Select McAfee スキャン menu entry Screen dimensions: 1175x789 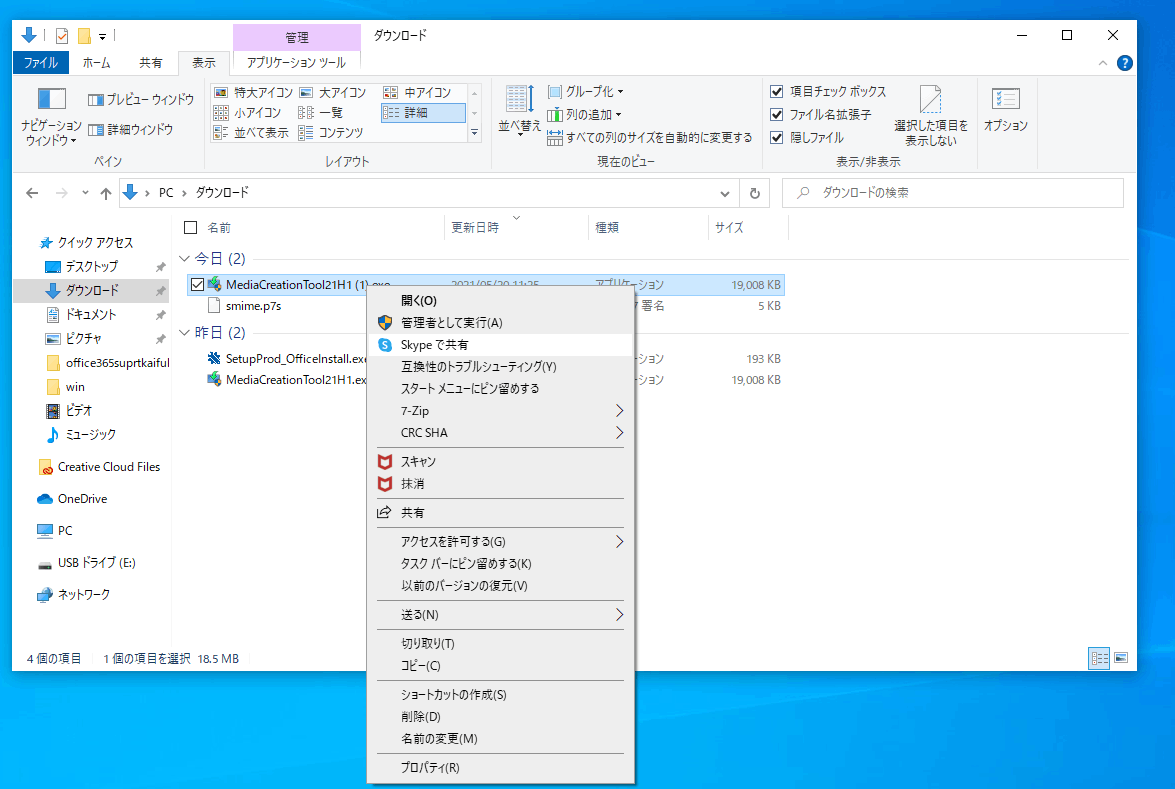499,462
